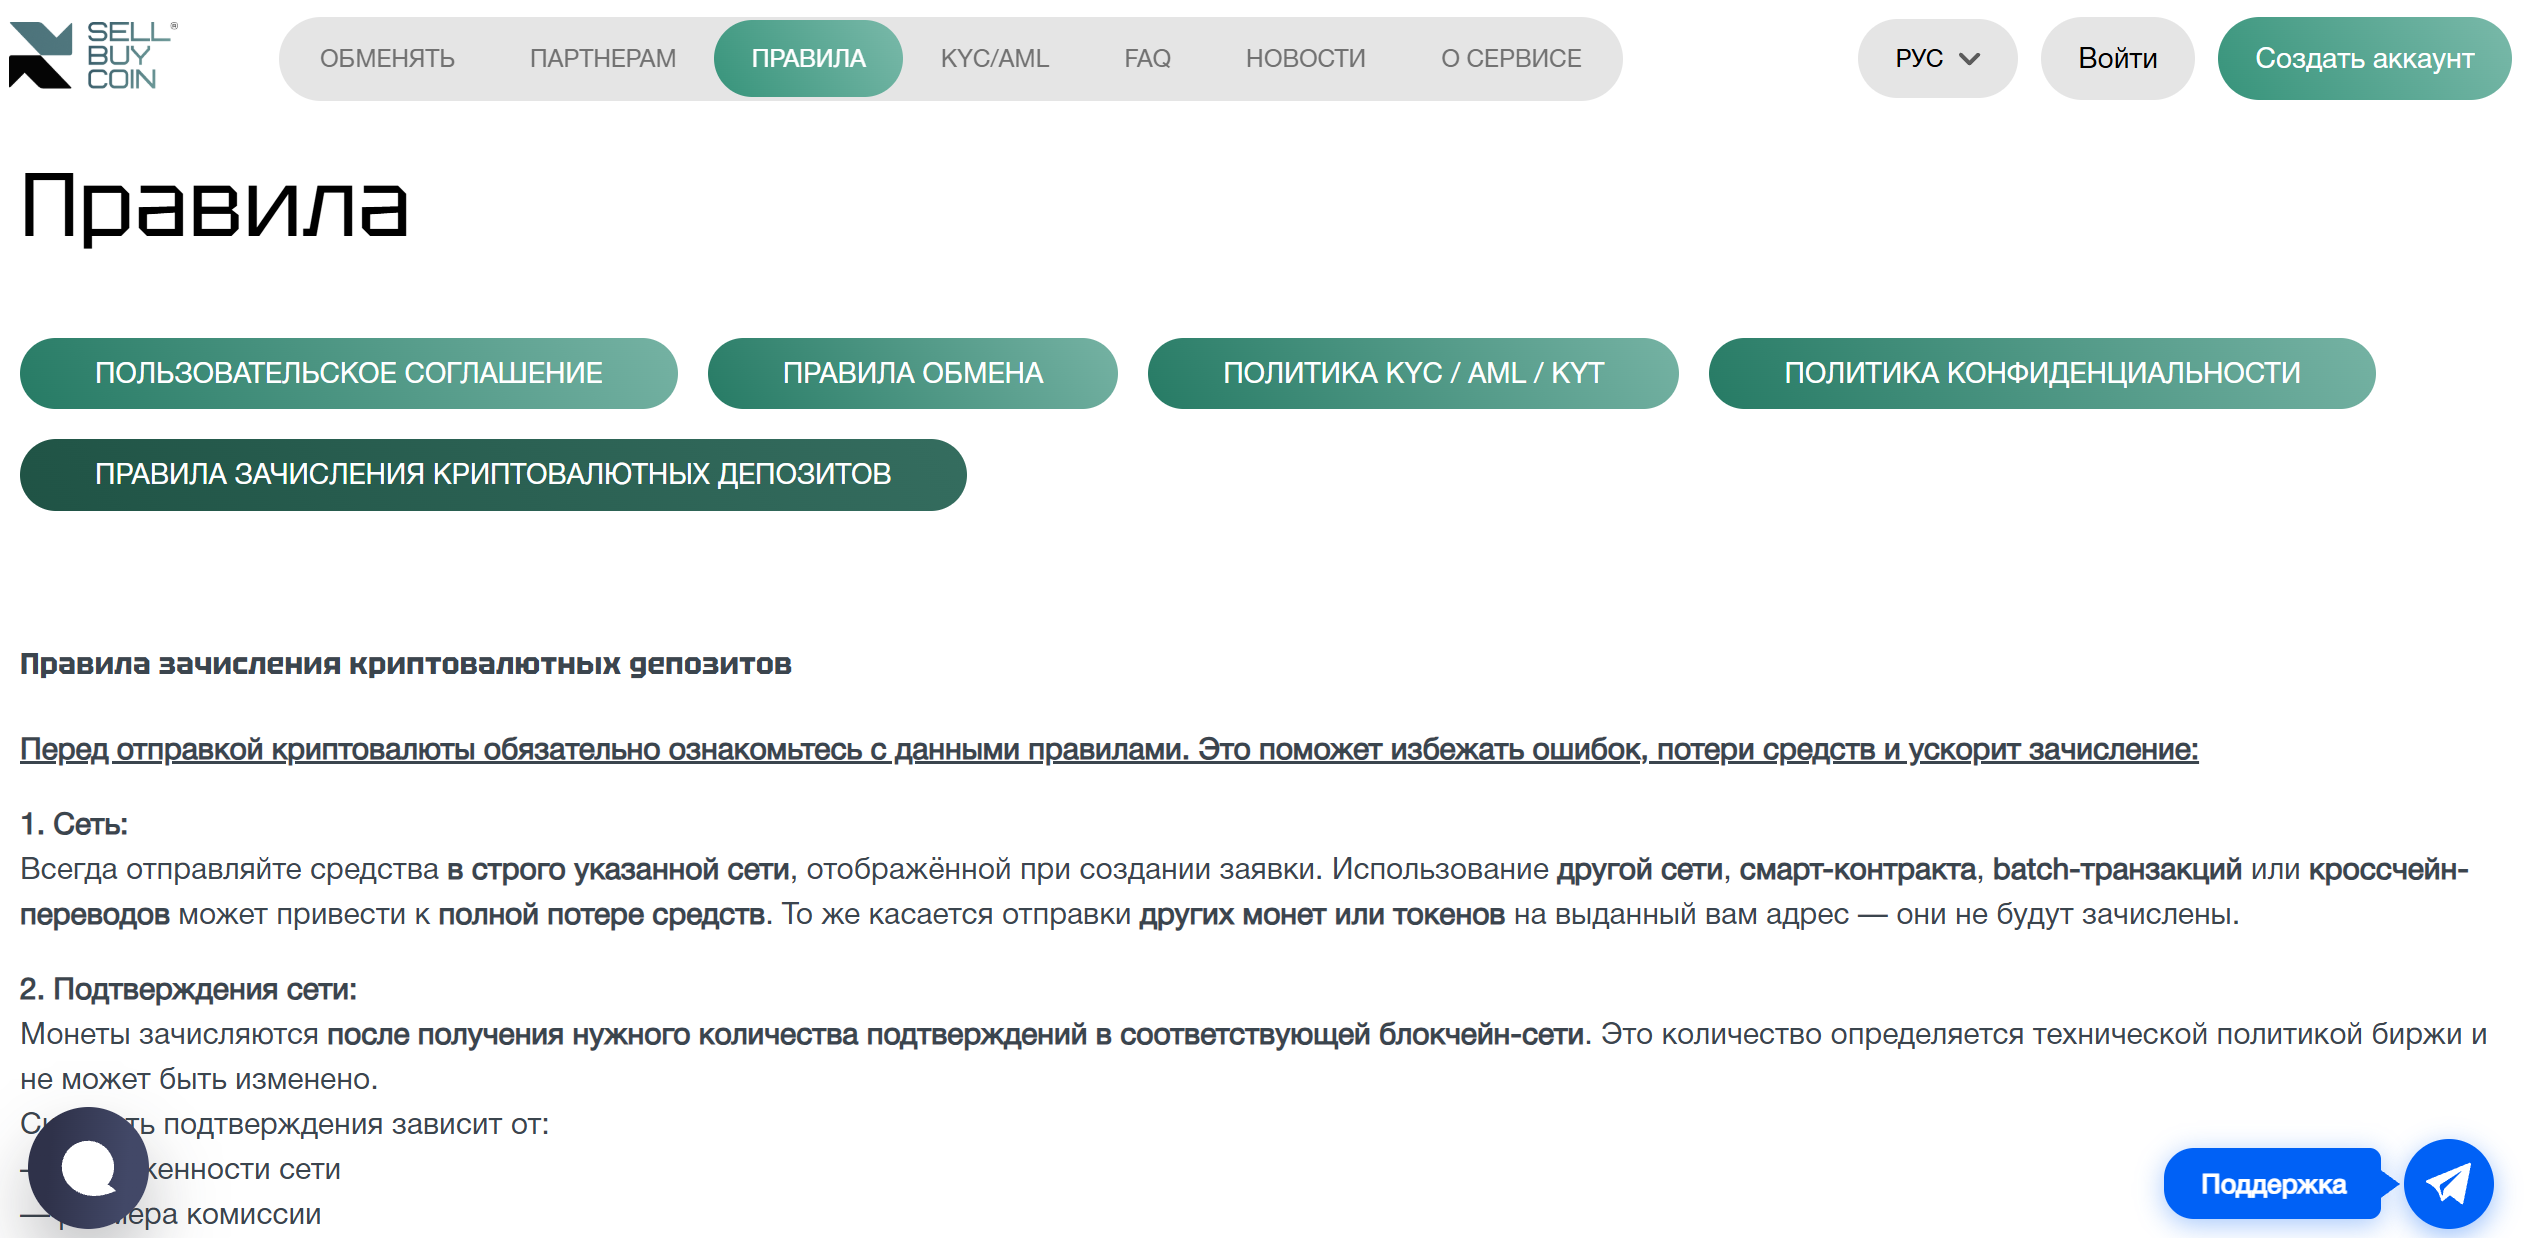Open ПОЛИТИКА KYC / AML / KYT tab
This screenshot has height=1238, width=2531.
click(x=1413, y=373)
